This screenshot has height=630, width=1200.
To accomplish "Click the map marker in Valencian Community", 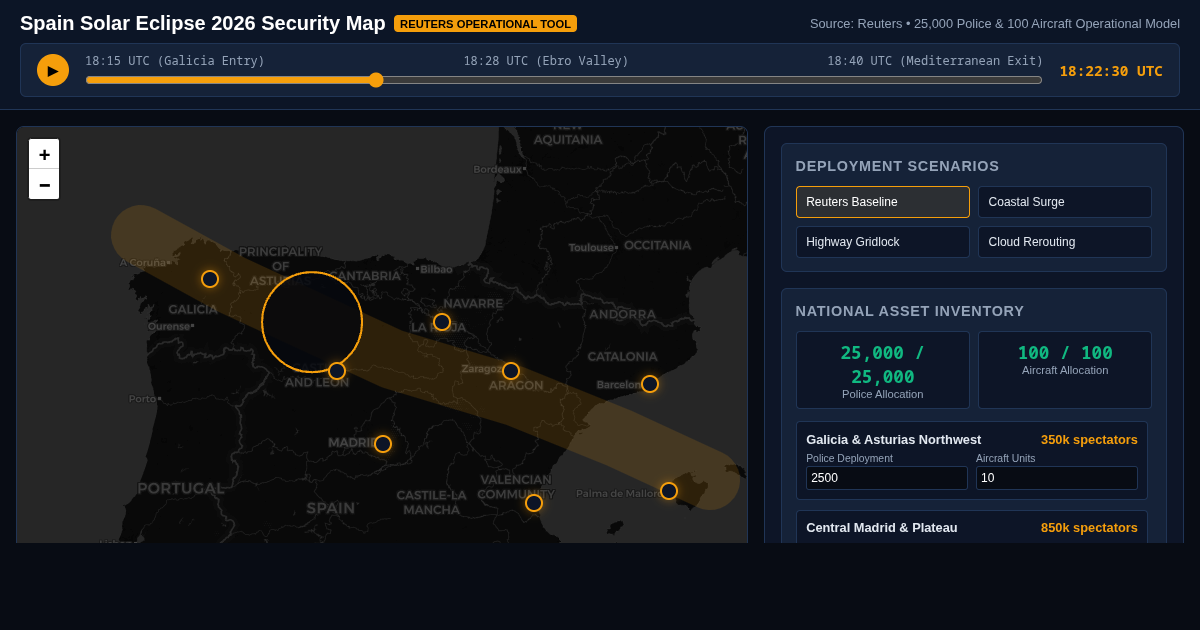I will 534,503.
